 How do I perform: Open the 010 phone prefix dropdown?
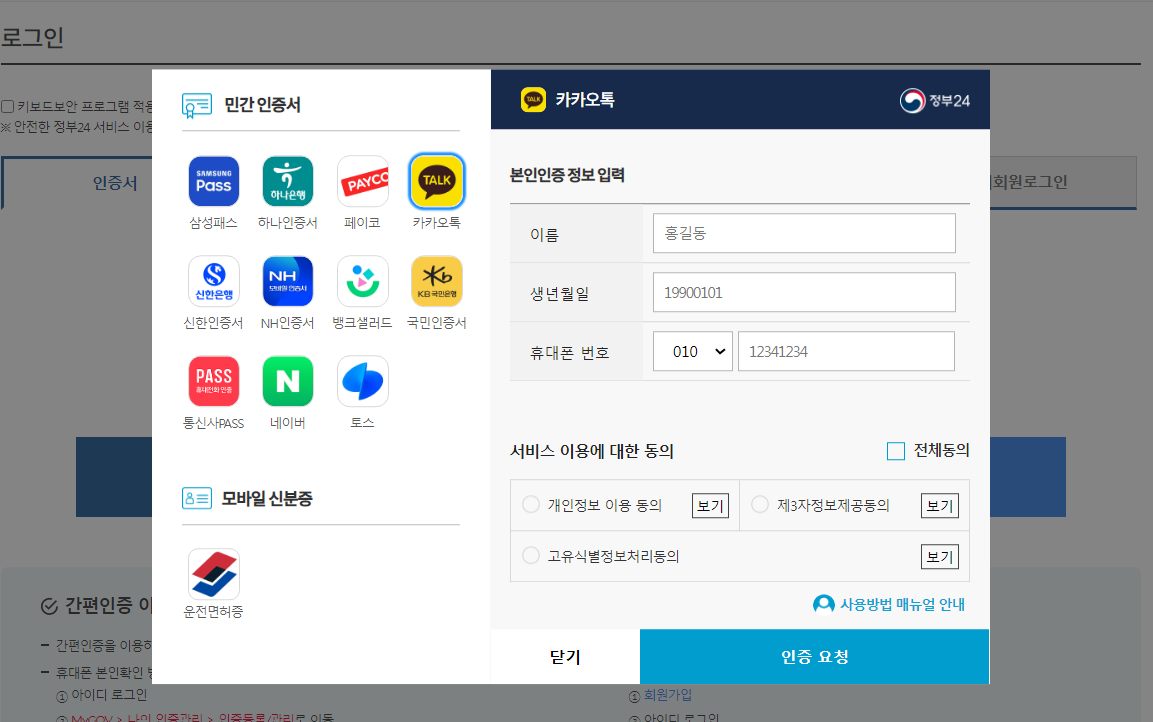[x=693, y=351]
